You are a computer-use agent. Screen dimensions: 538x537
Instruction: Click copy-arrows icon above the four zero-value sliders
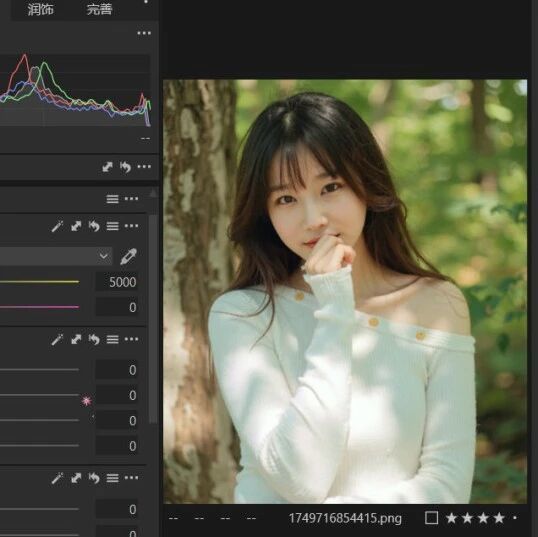pyautogui.click(x=76, y=340)
